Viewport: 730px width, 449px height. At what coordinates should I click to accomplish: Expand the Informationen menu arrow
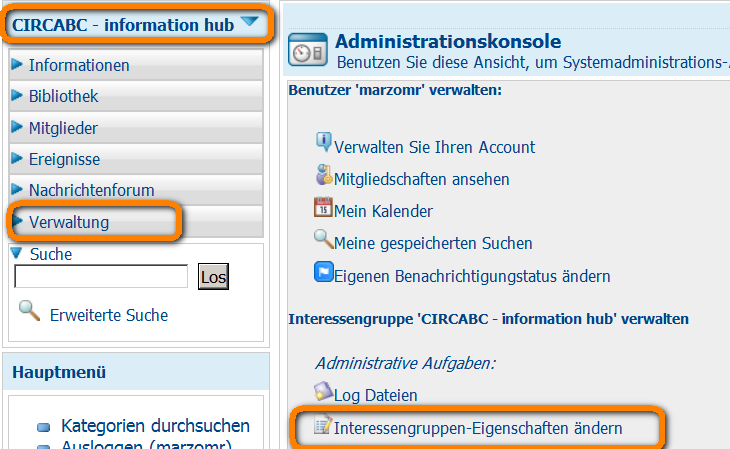17,65
